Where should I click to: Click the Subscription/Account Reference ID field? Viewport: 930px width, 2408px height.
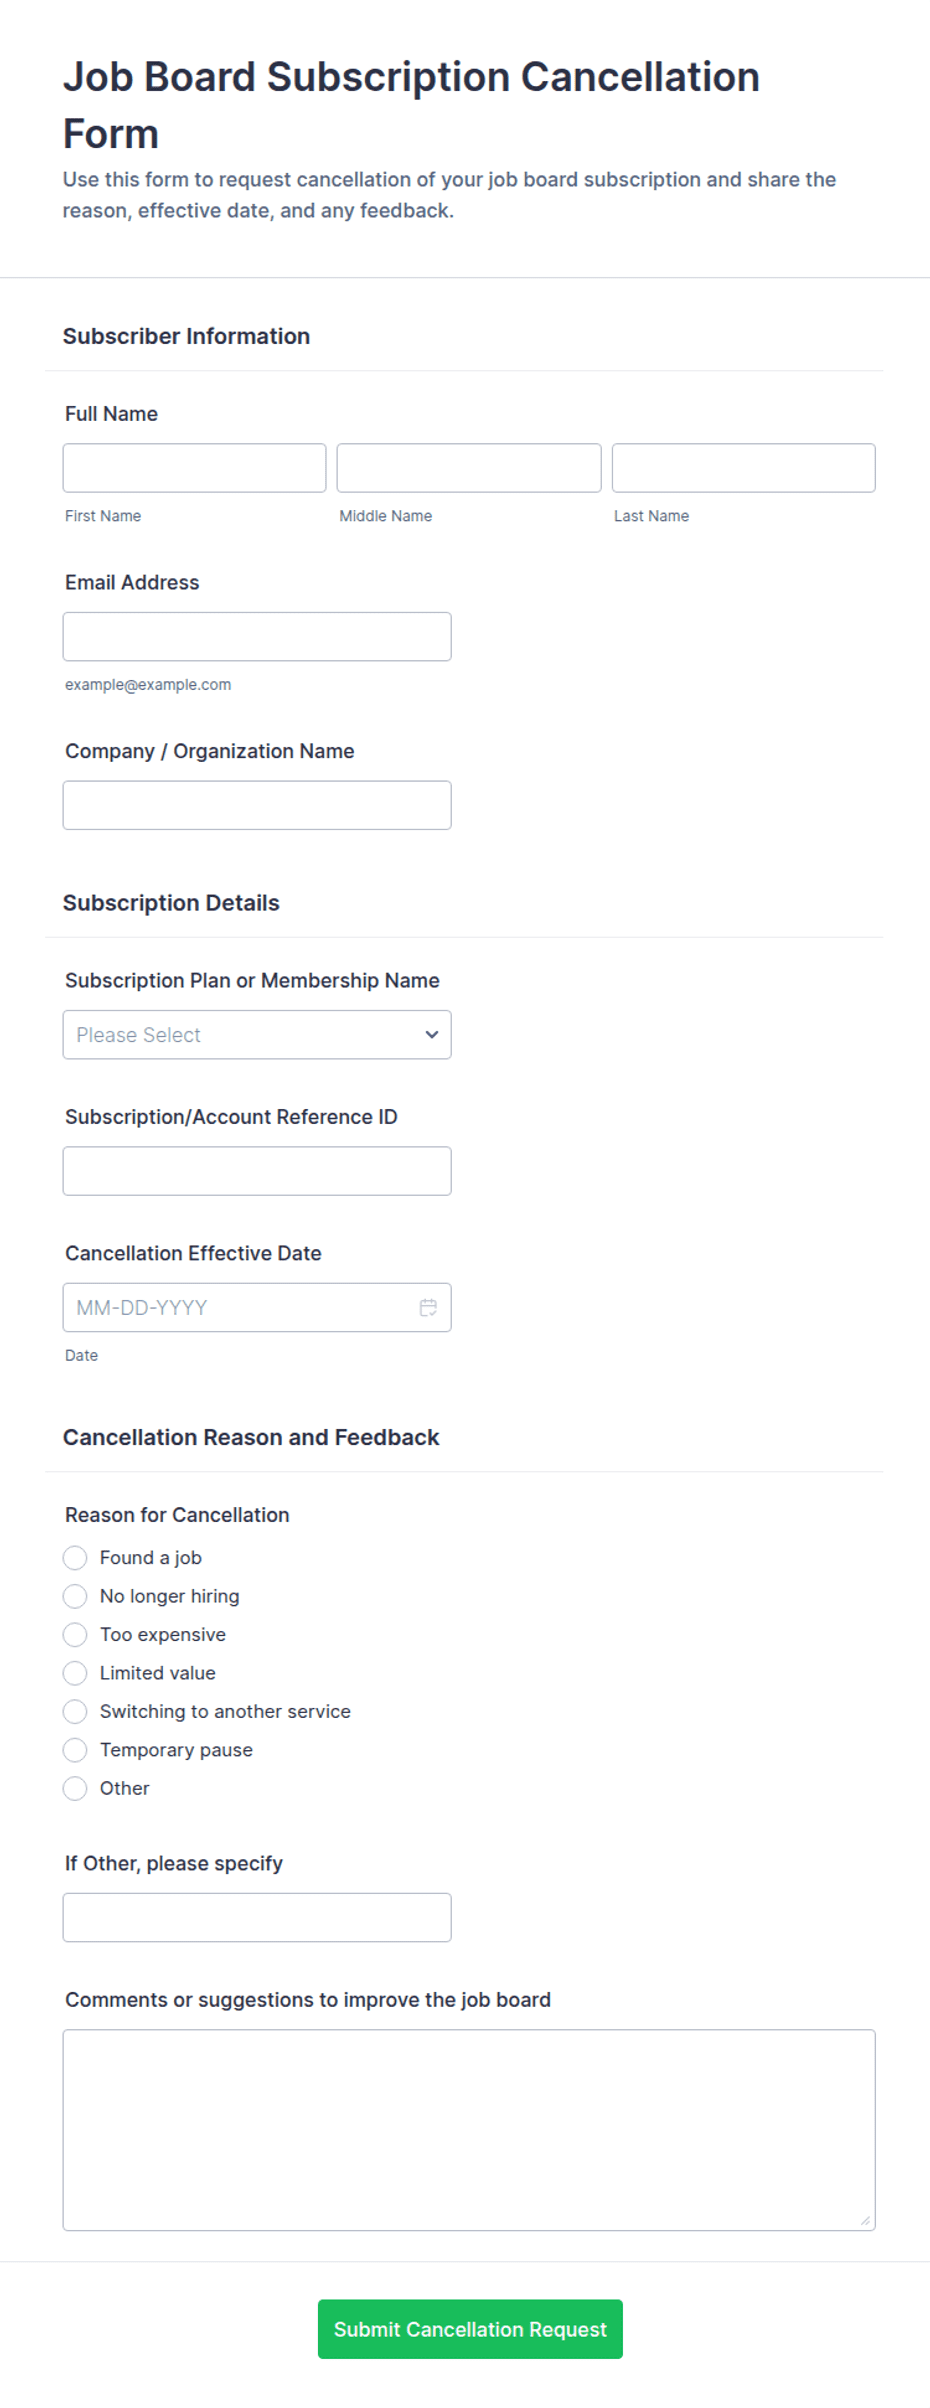pos(257,1171)
